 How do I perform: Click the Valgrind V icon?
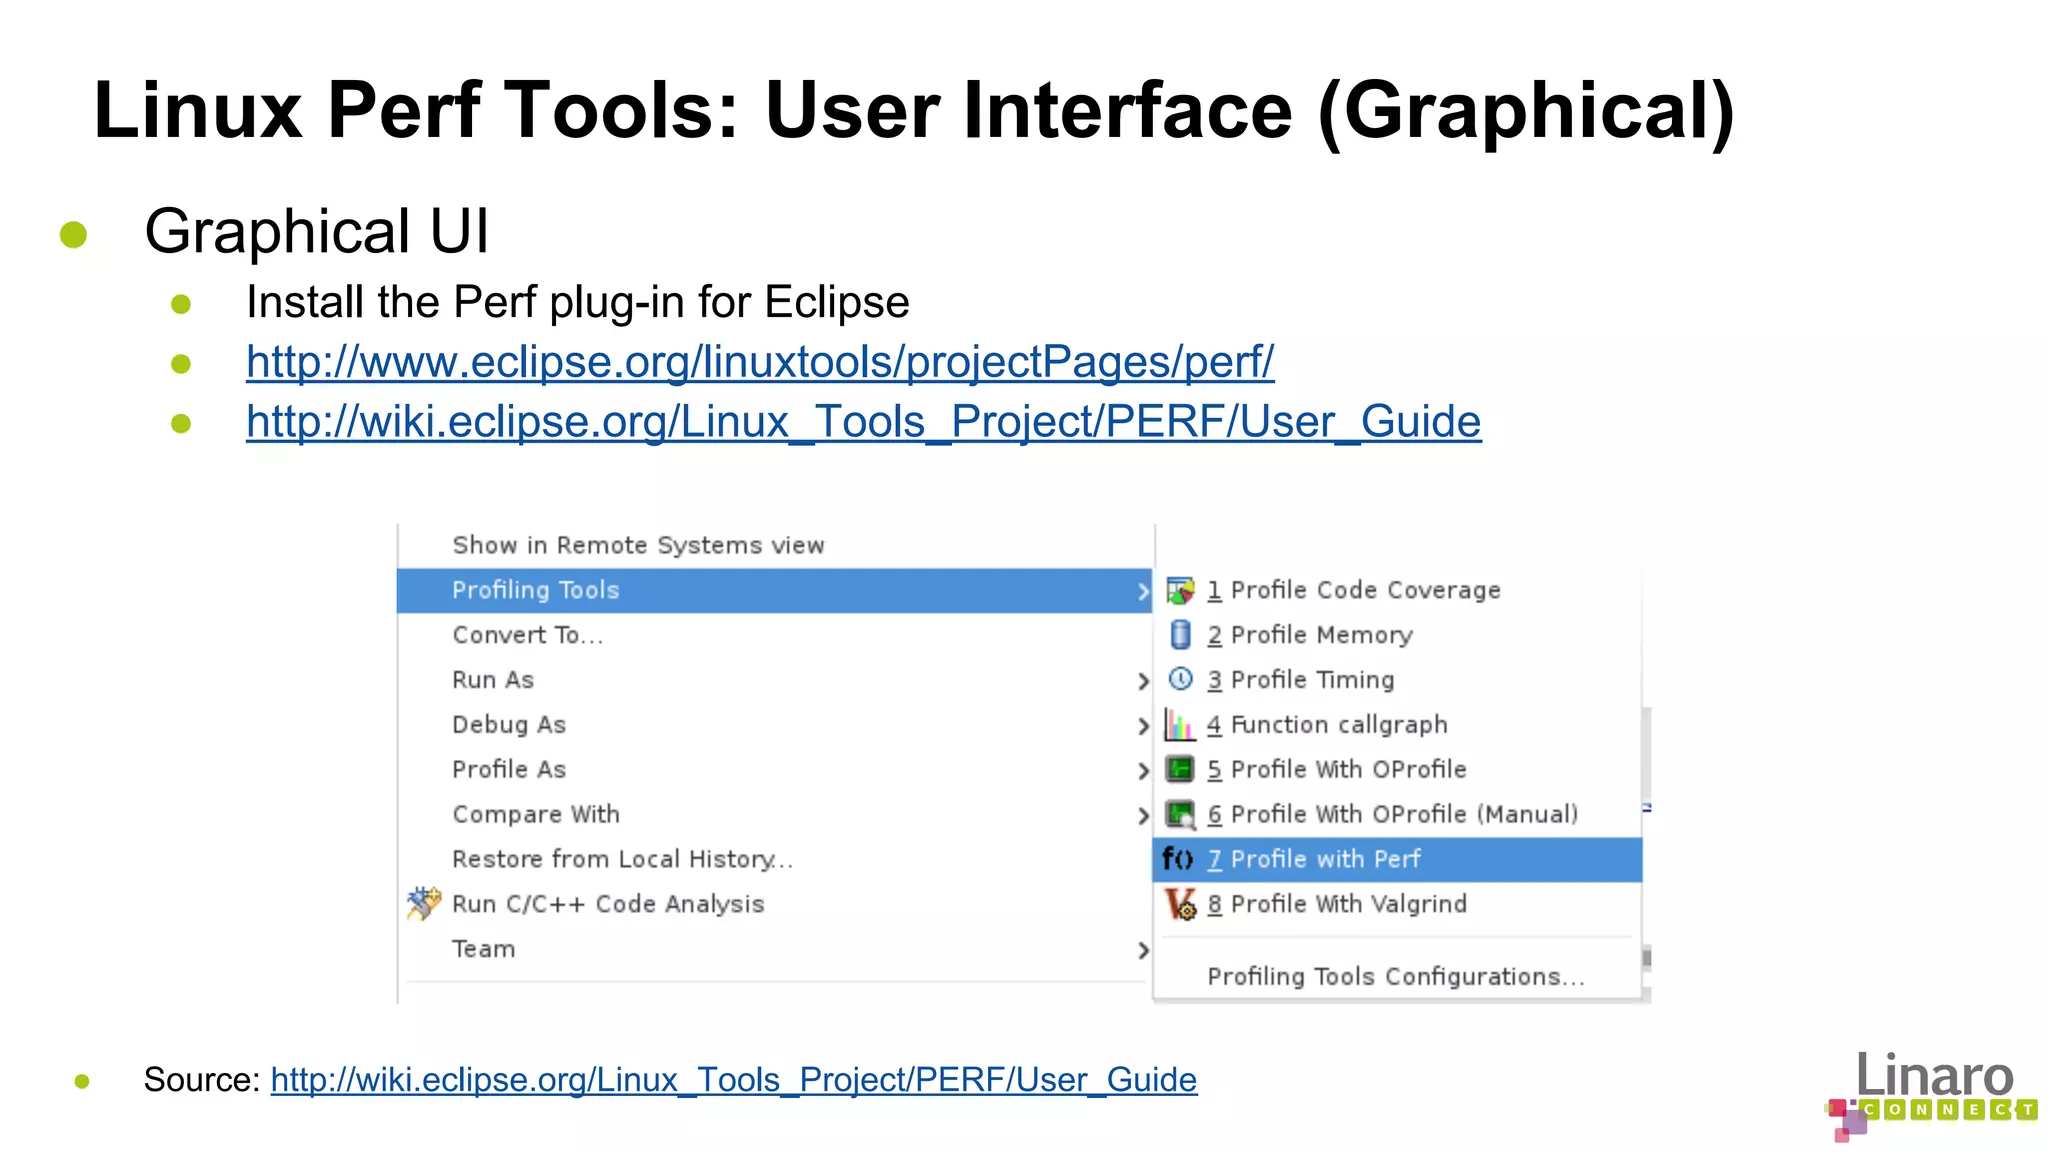click(x=1180, y=904)
